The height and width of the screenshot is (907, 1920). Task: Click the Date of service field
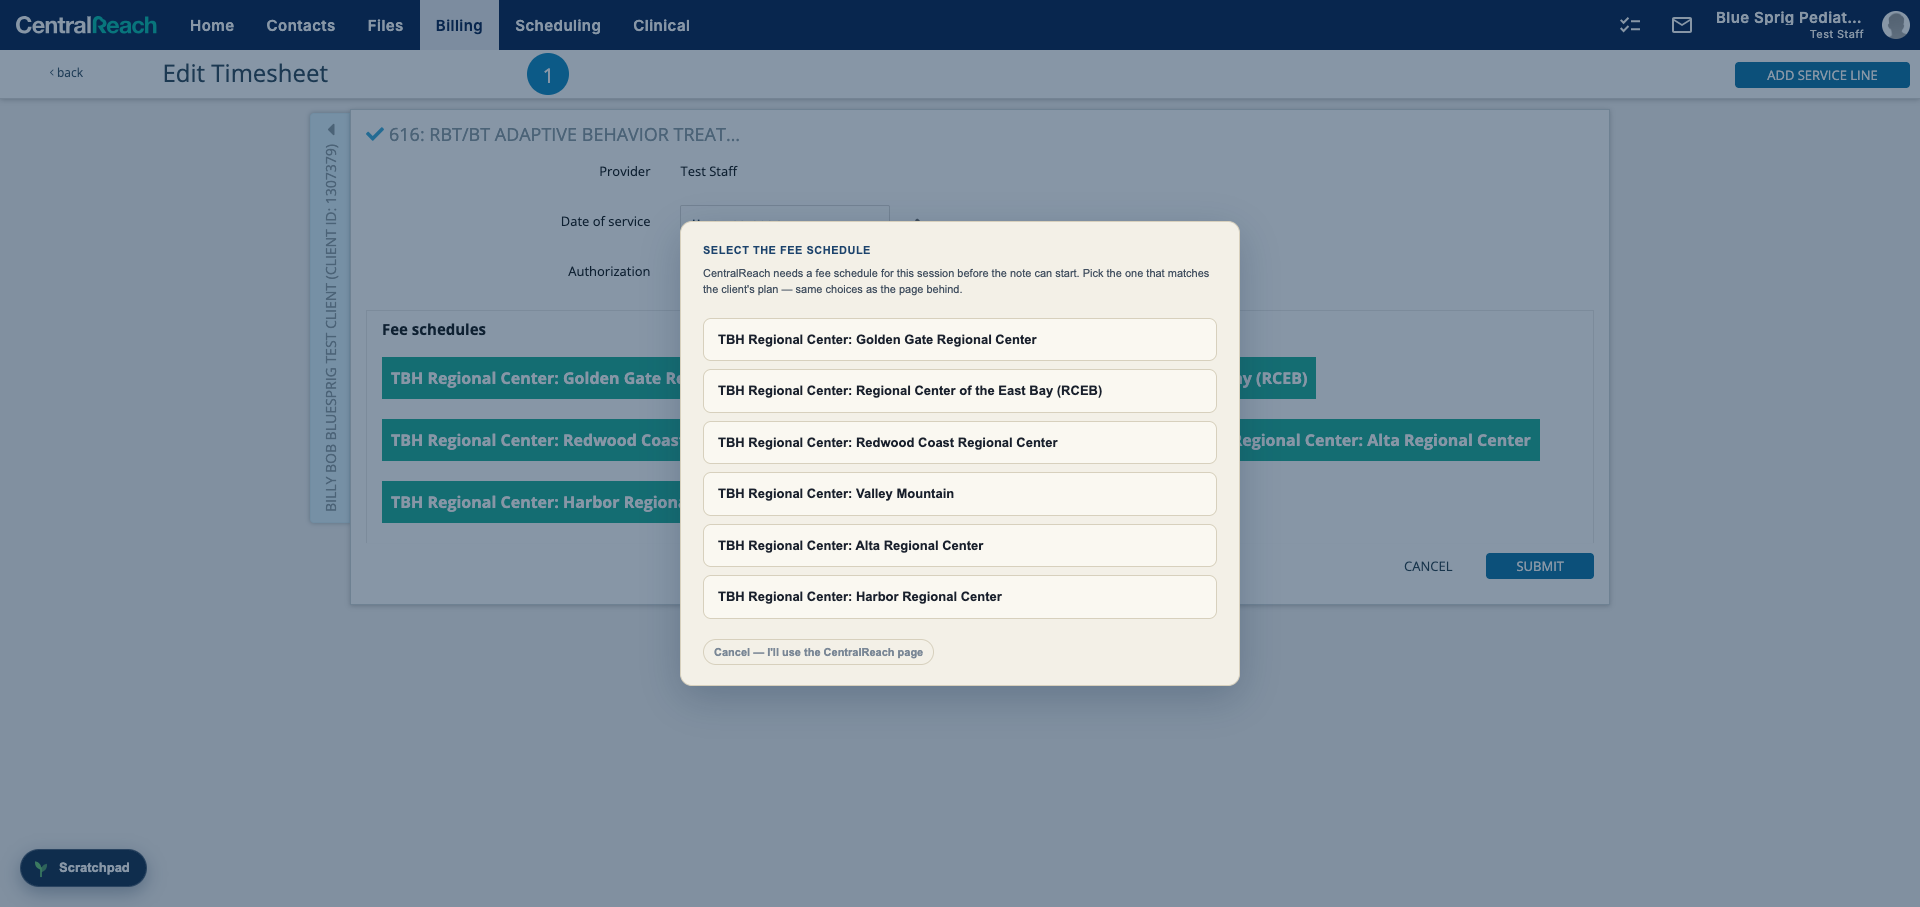(x=785, y=214)
